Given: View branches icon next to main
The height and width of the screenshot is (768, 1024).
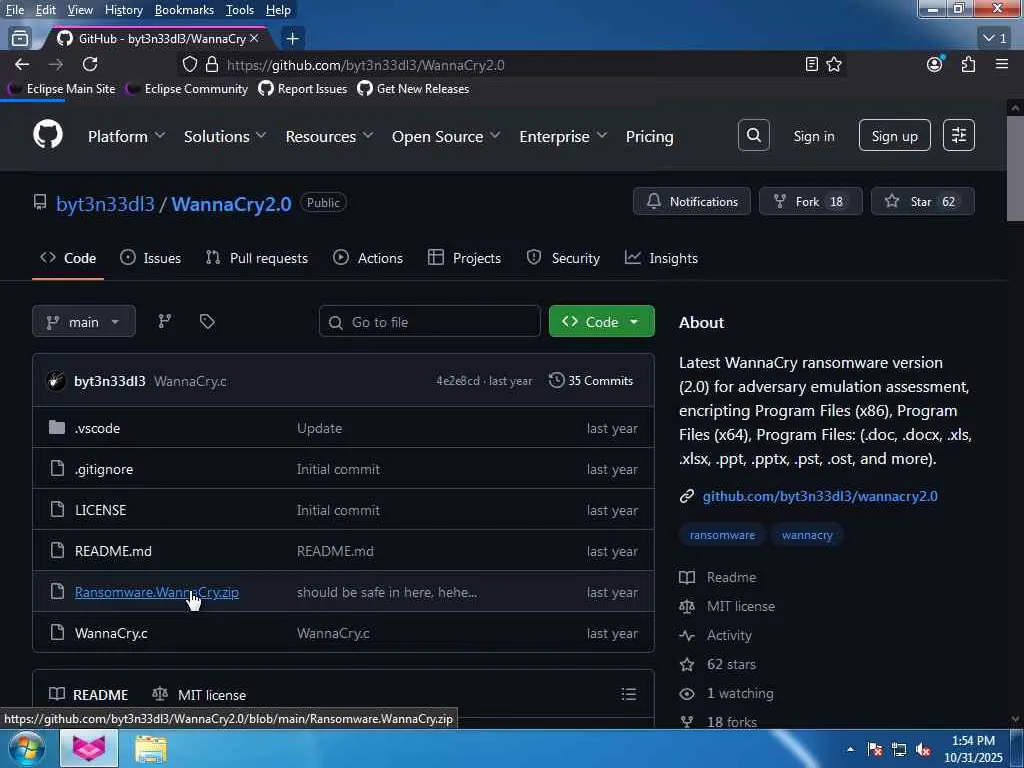Looking at the screenshot, I should tap(165, 321).
